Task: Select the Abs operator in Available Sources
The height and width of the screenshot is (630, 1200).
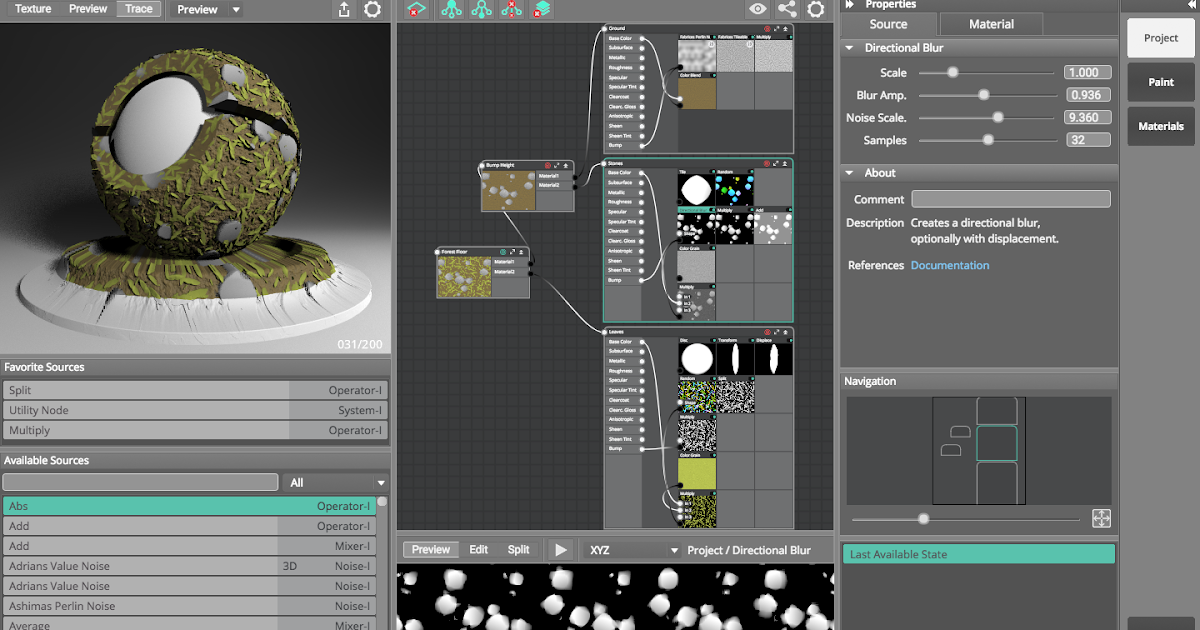Action: (x=189, y=507)
